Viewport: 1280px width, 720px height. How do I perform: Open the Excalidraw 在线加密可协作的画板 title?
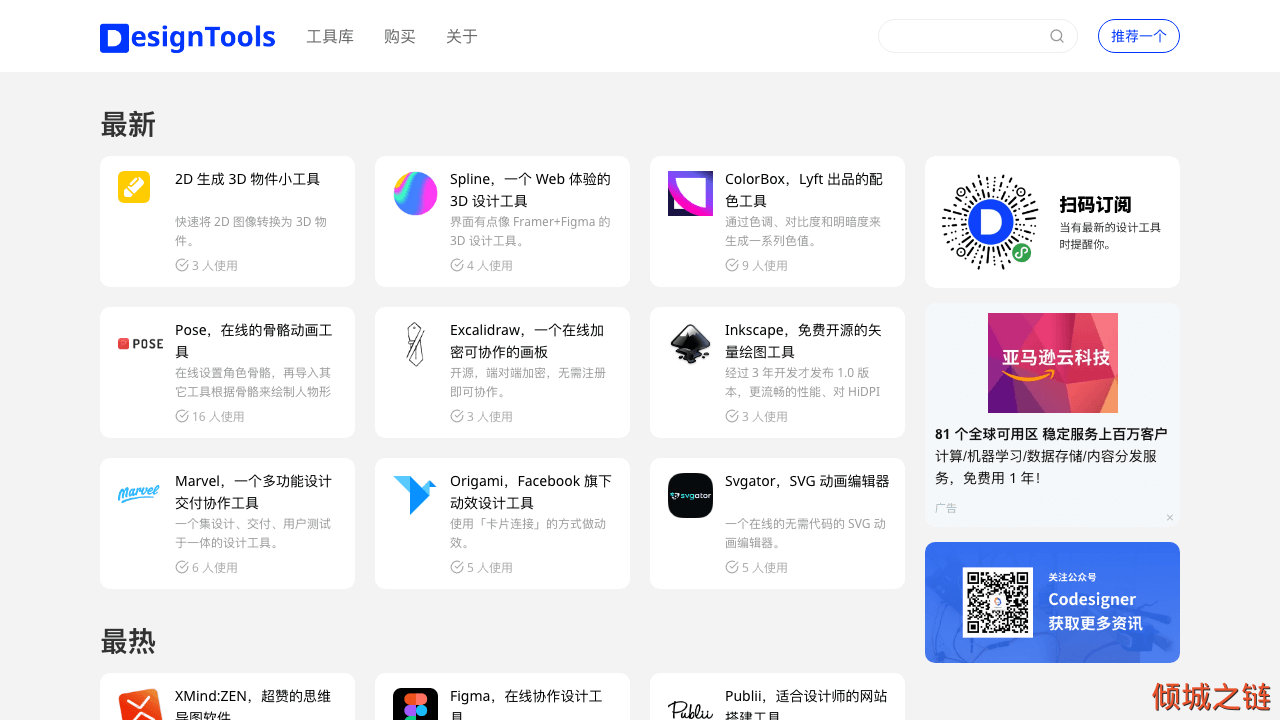pos(527,341)
